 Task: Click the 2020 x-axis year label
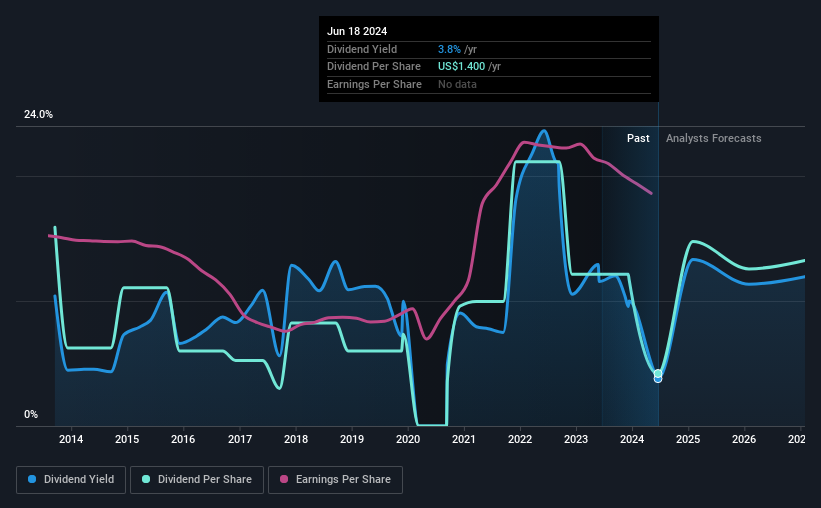408,439
